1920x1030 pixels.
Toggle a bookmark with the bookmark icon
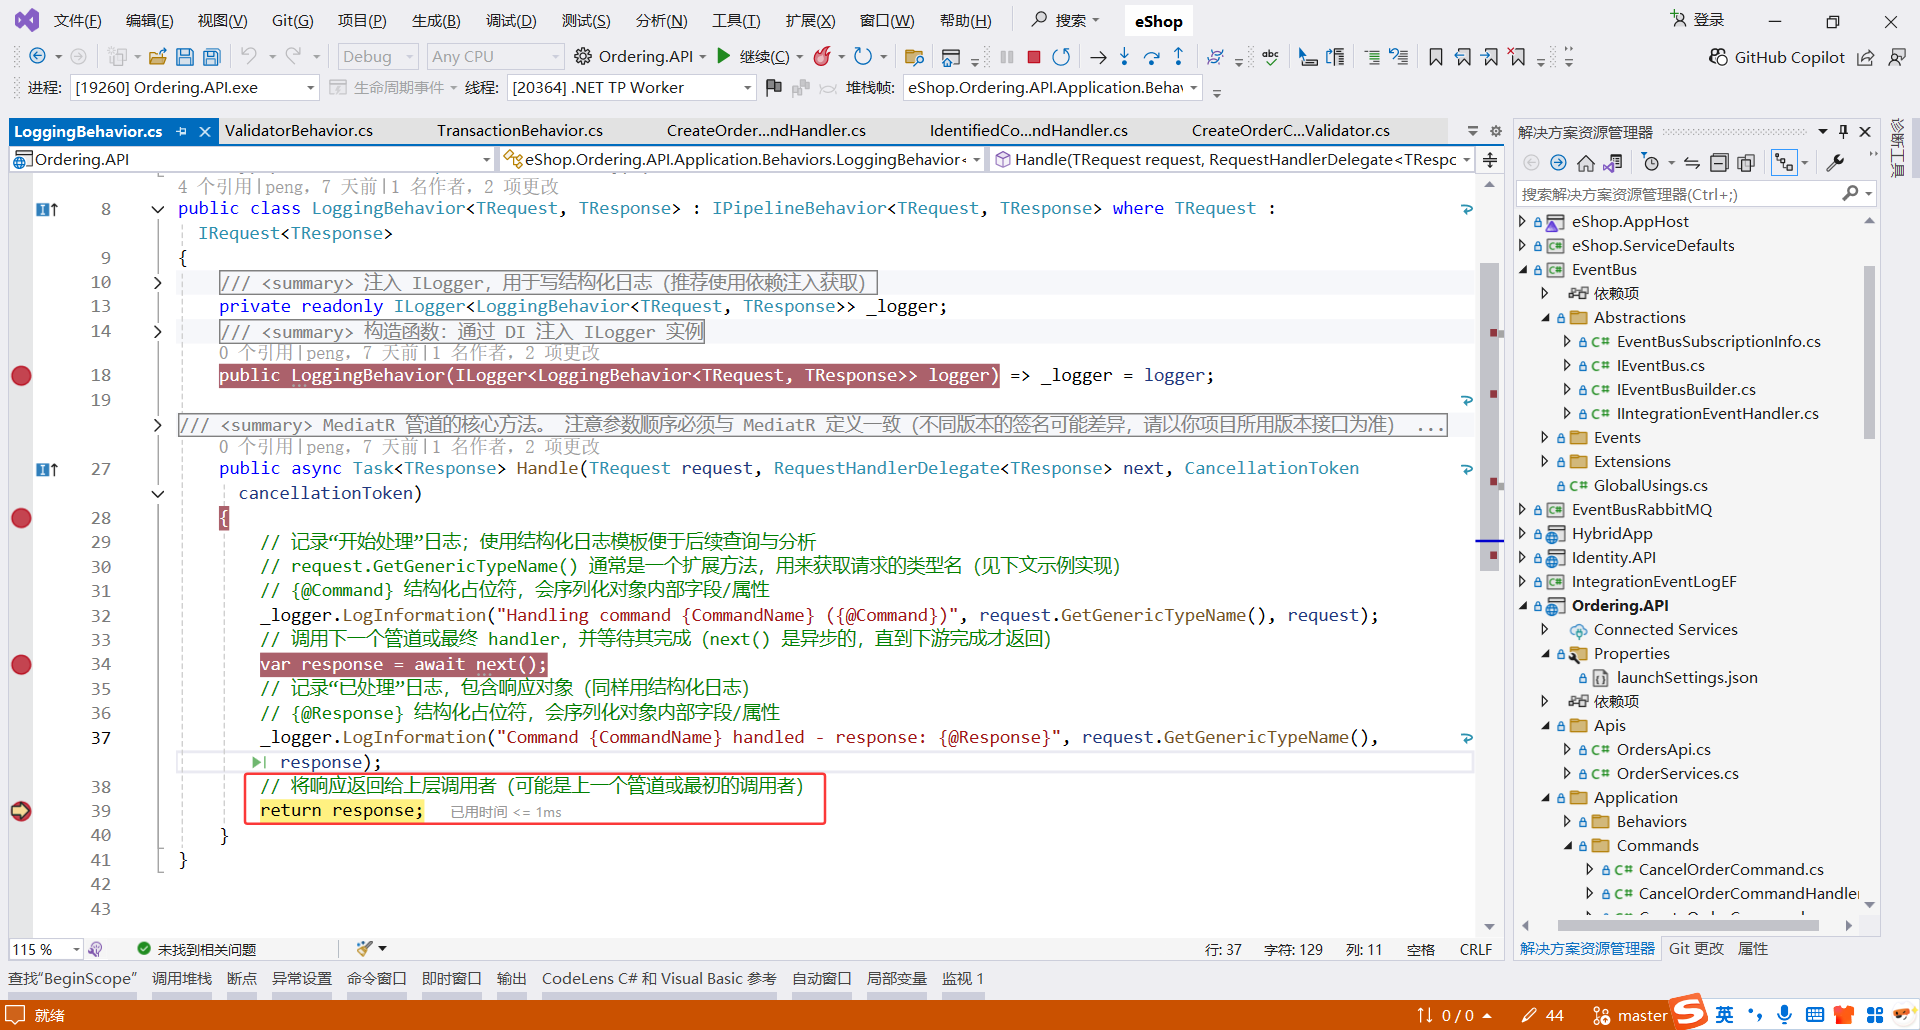(1436, 57)
